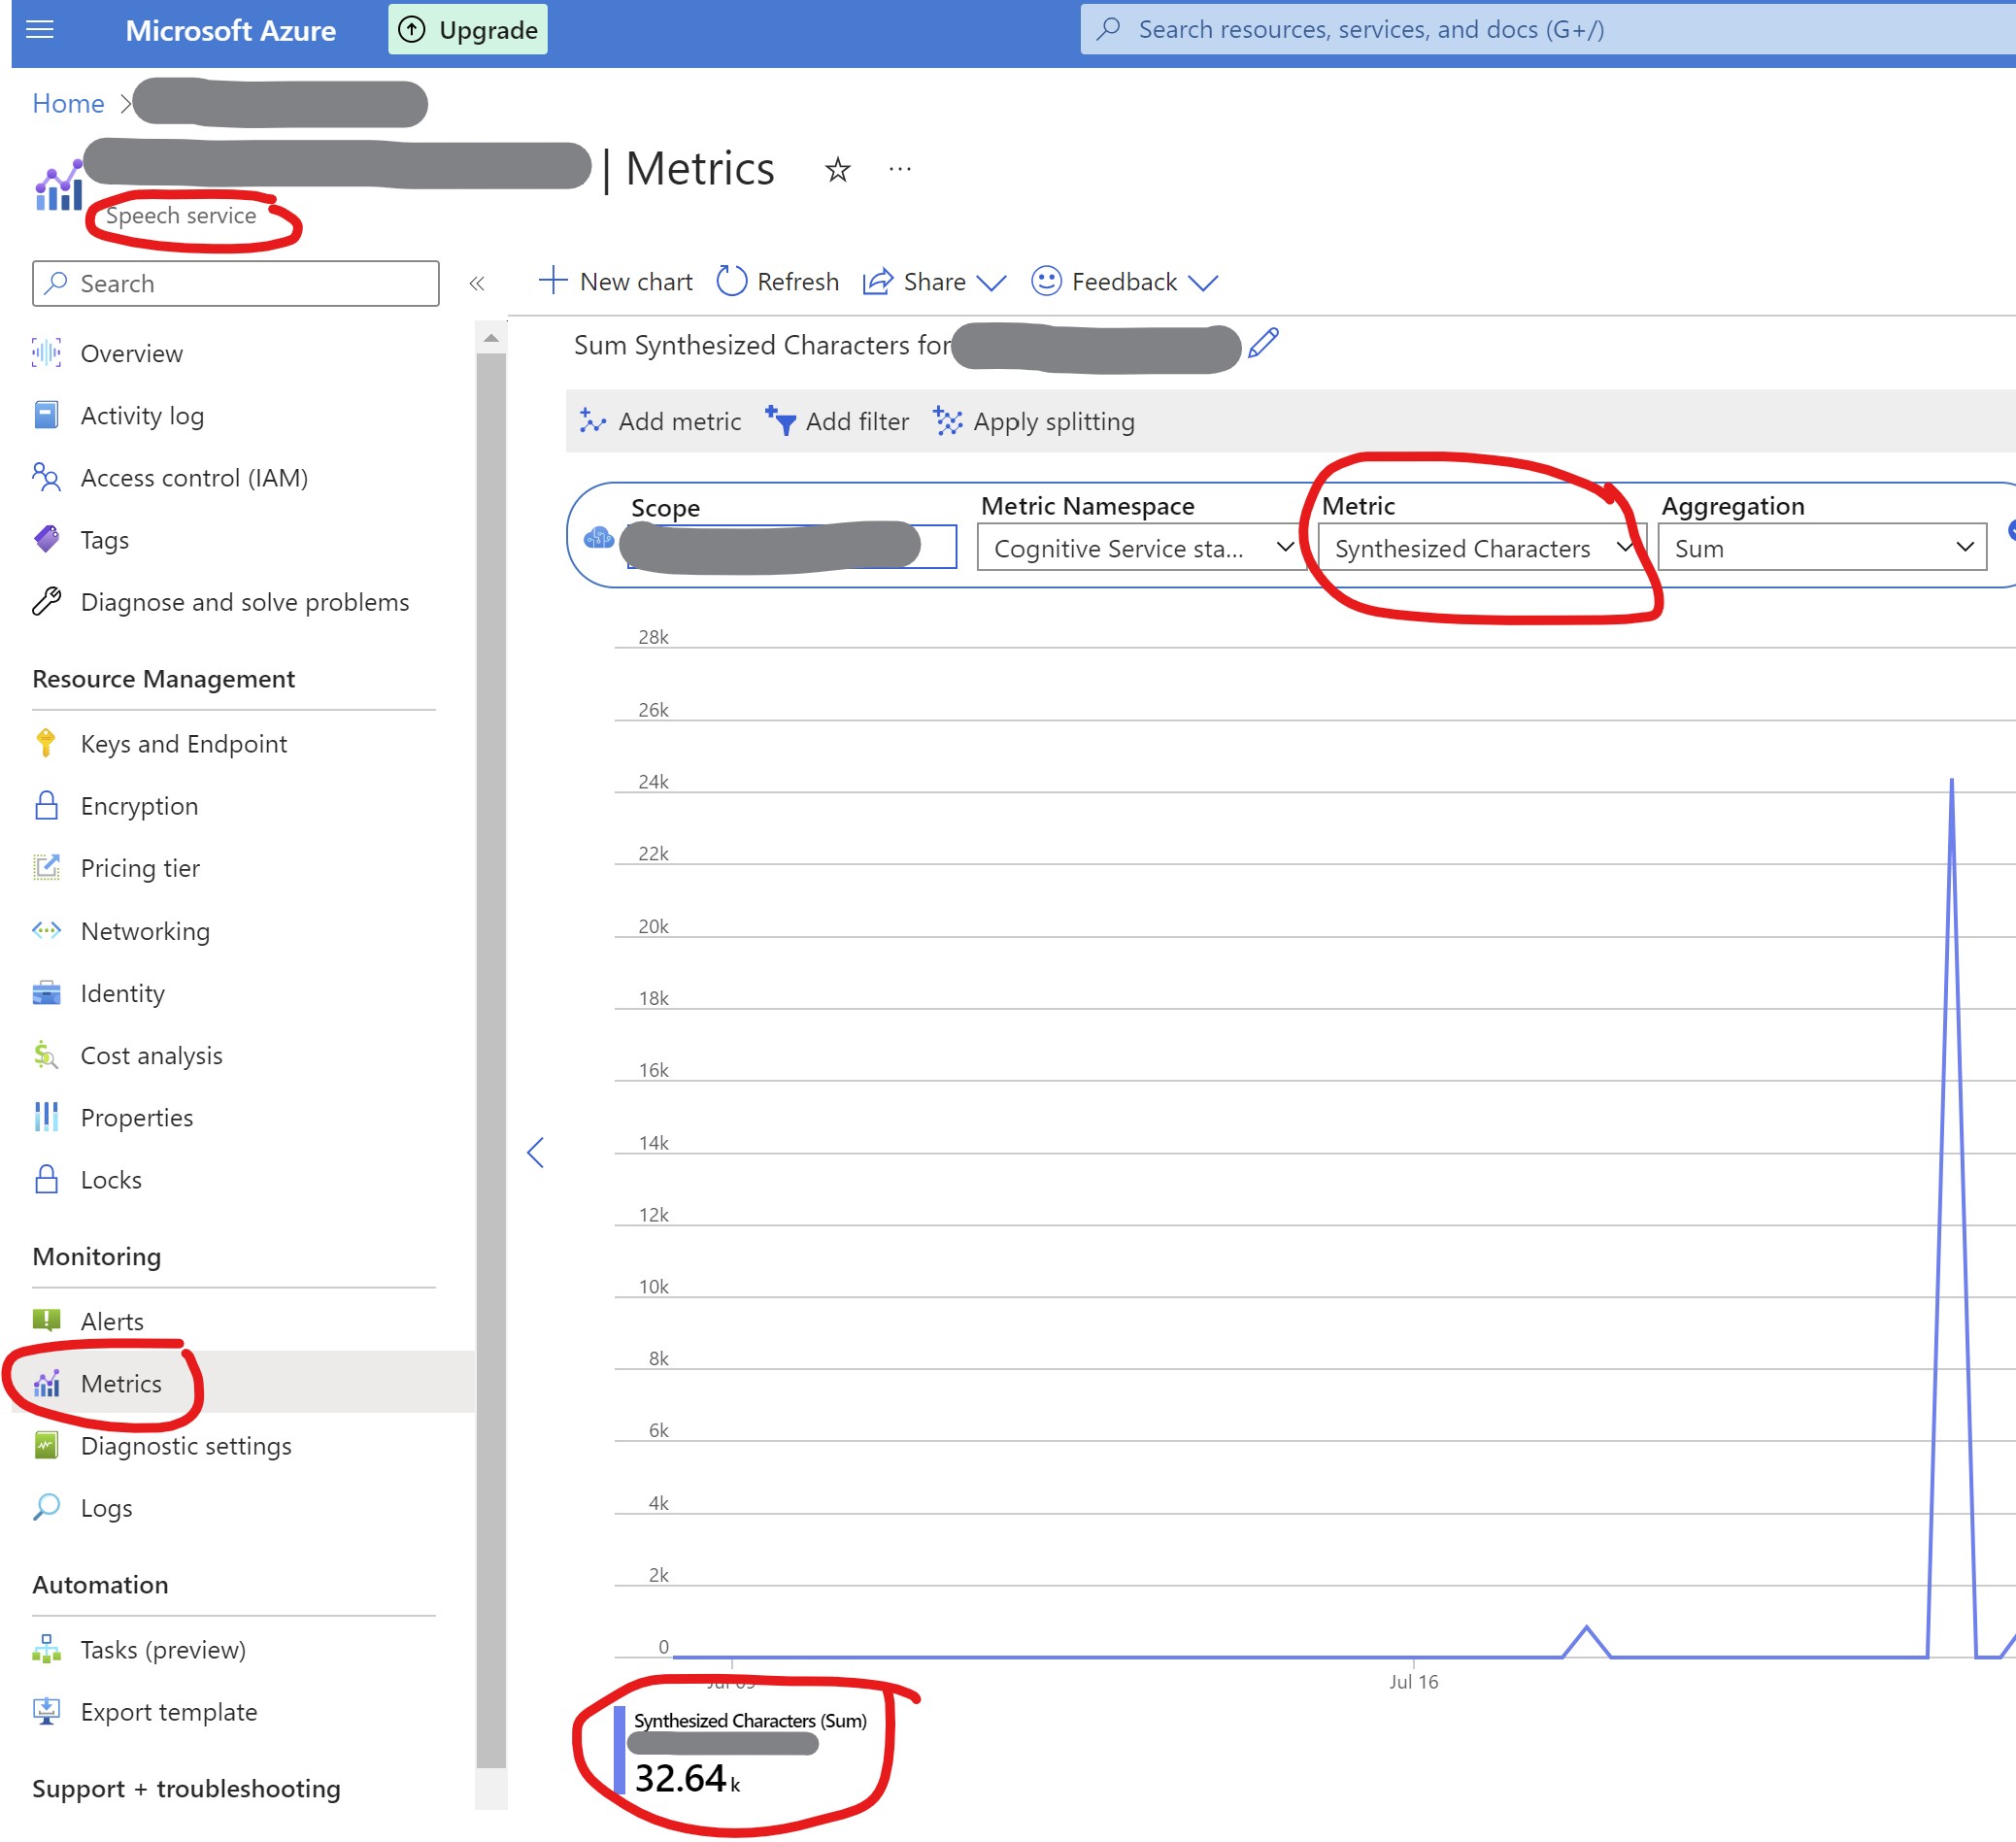Open the Aggregation dropdown Sum
2016x1842 pixels.
1822,548
